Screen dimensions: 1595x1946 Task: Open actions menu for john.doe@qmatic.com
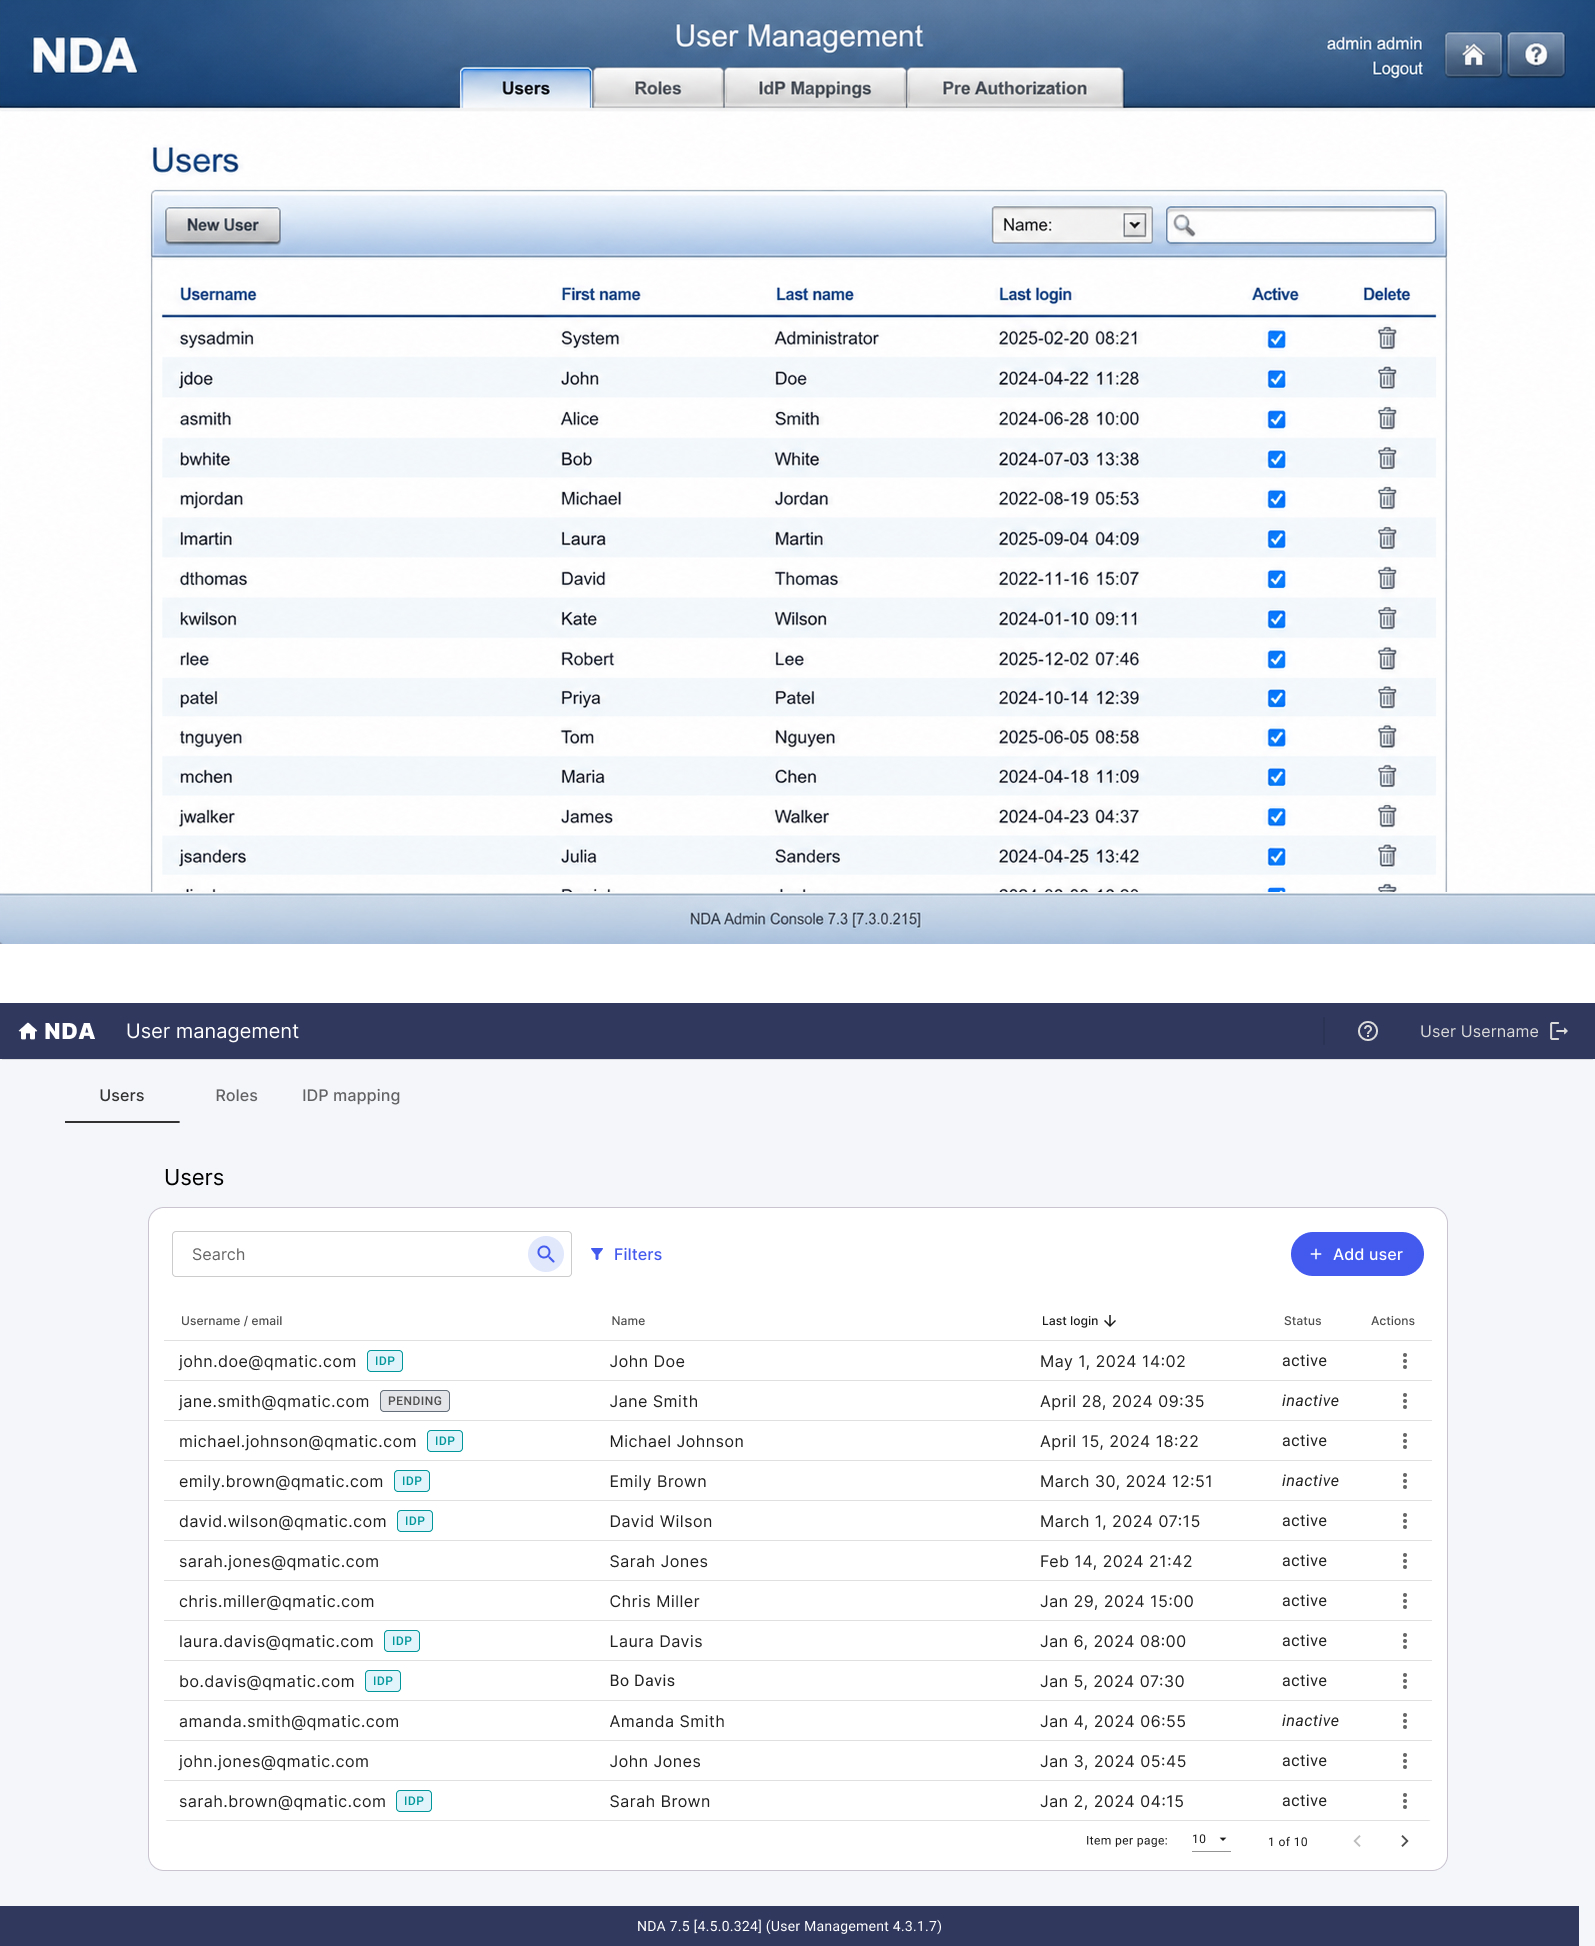[x=1405, y=1361]
